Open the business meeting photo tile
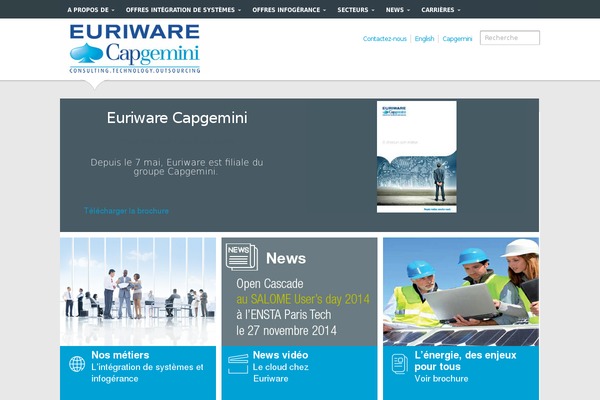The width and height of the screenshot is (600, 400). point(138,291)
